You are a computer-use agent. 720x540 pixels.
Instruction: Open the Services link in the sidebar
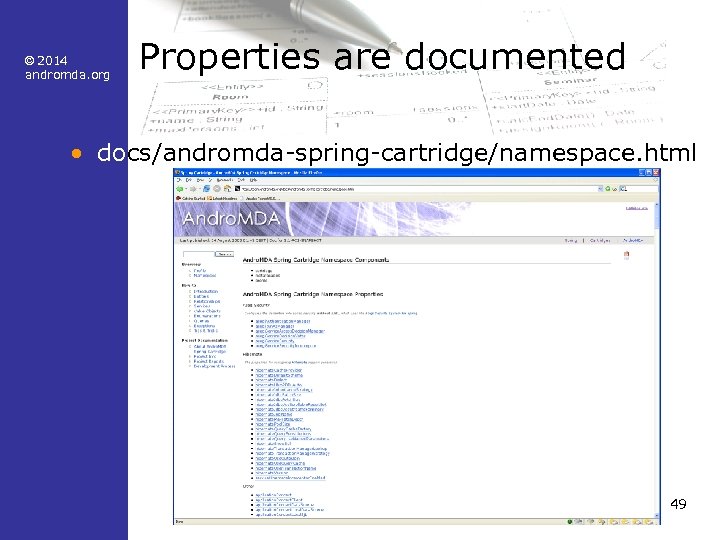coord(202,306)
